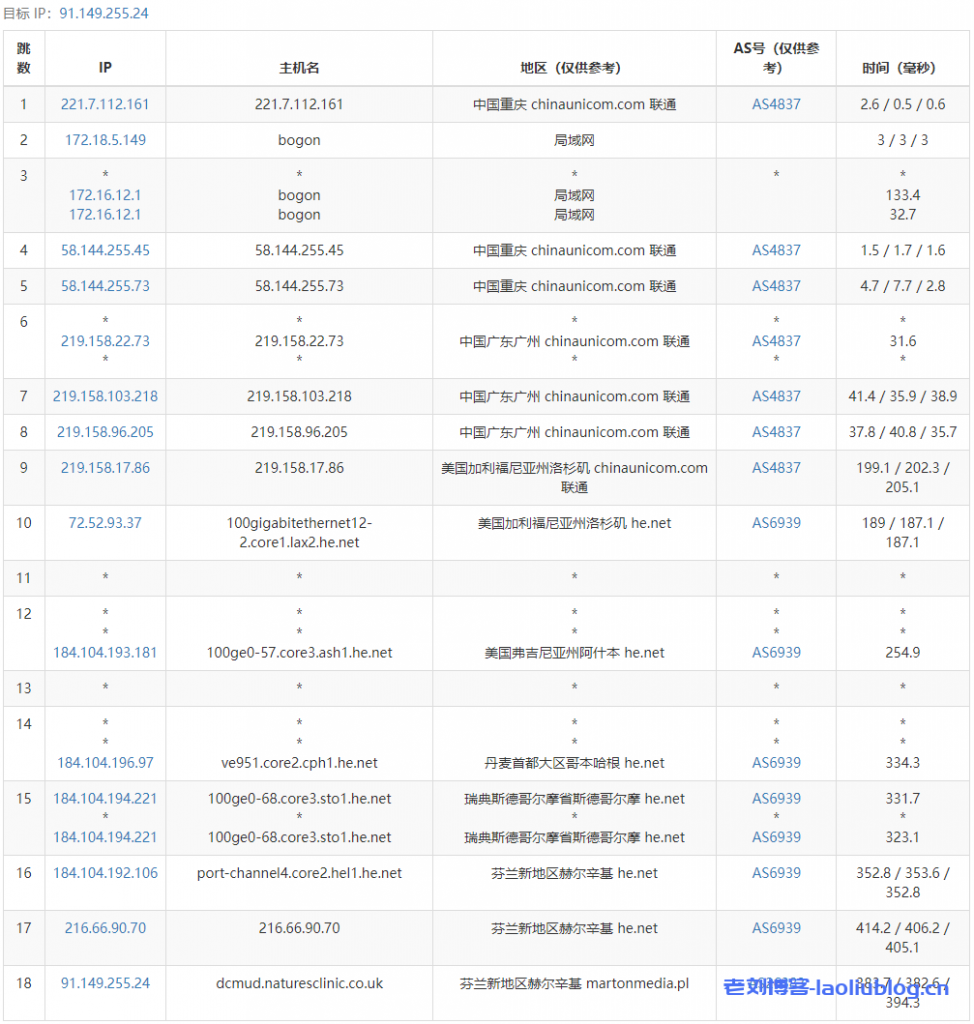The image size is (974, 1024).
Task: Open IP link 219.158.96.205
Action: pos(105,432)
